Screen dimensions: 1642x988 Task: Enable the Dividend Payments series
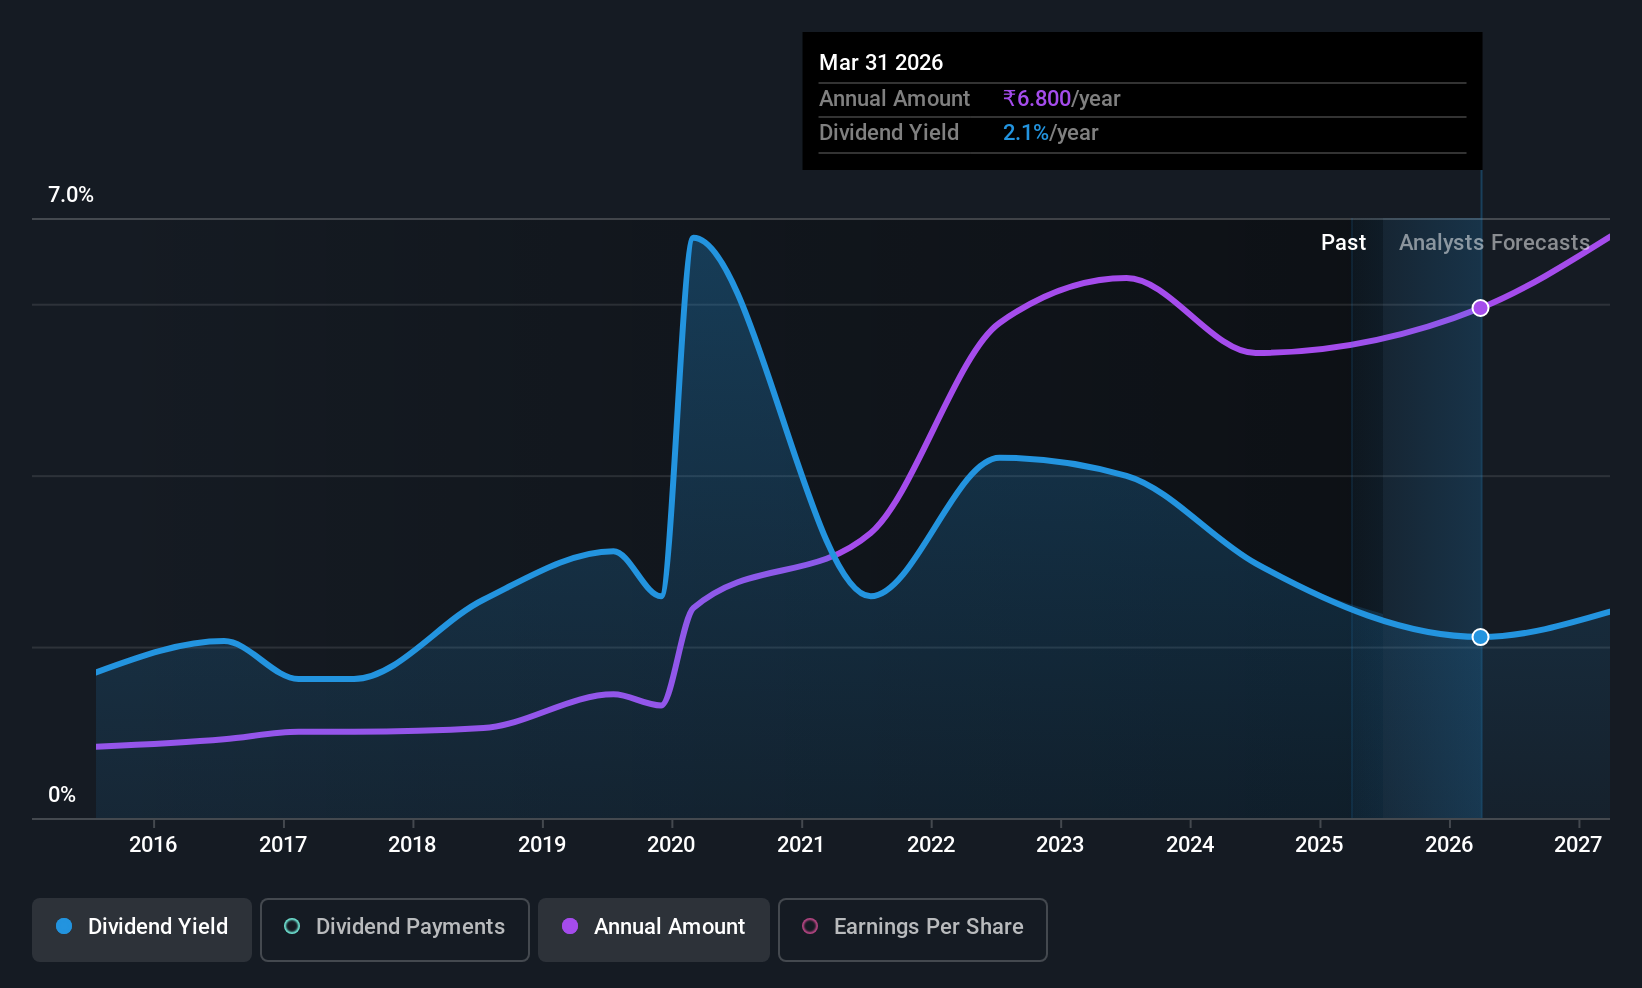point(395,930)
